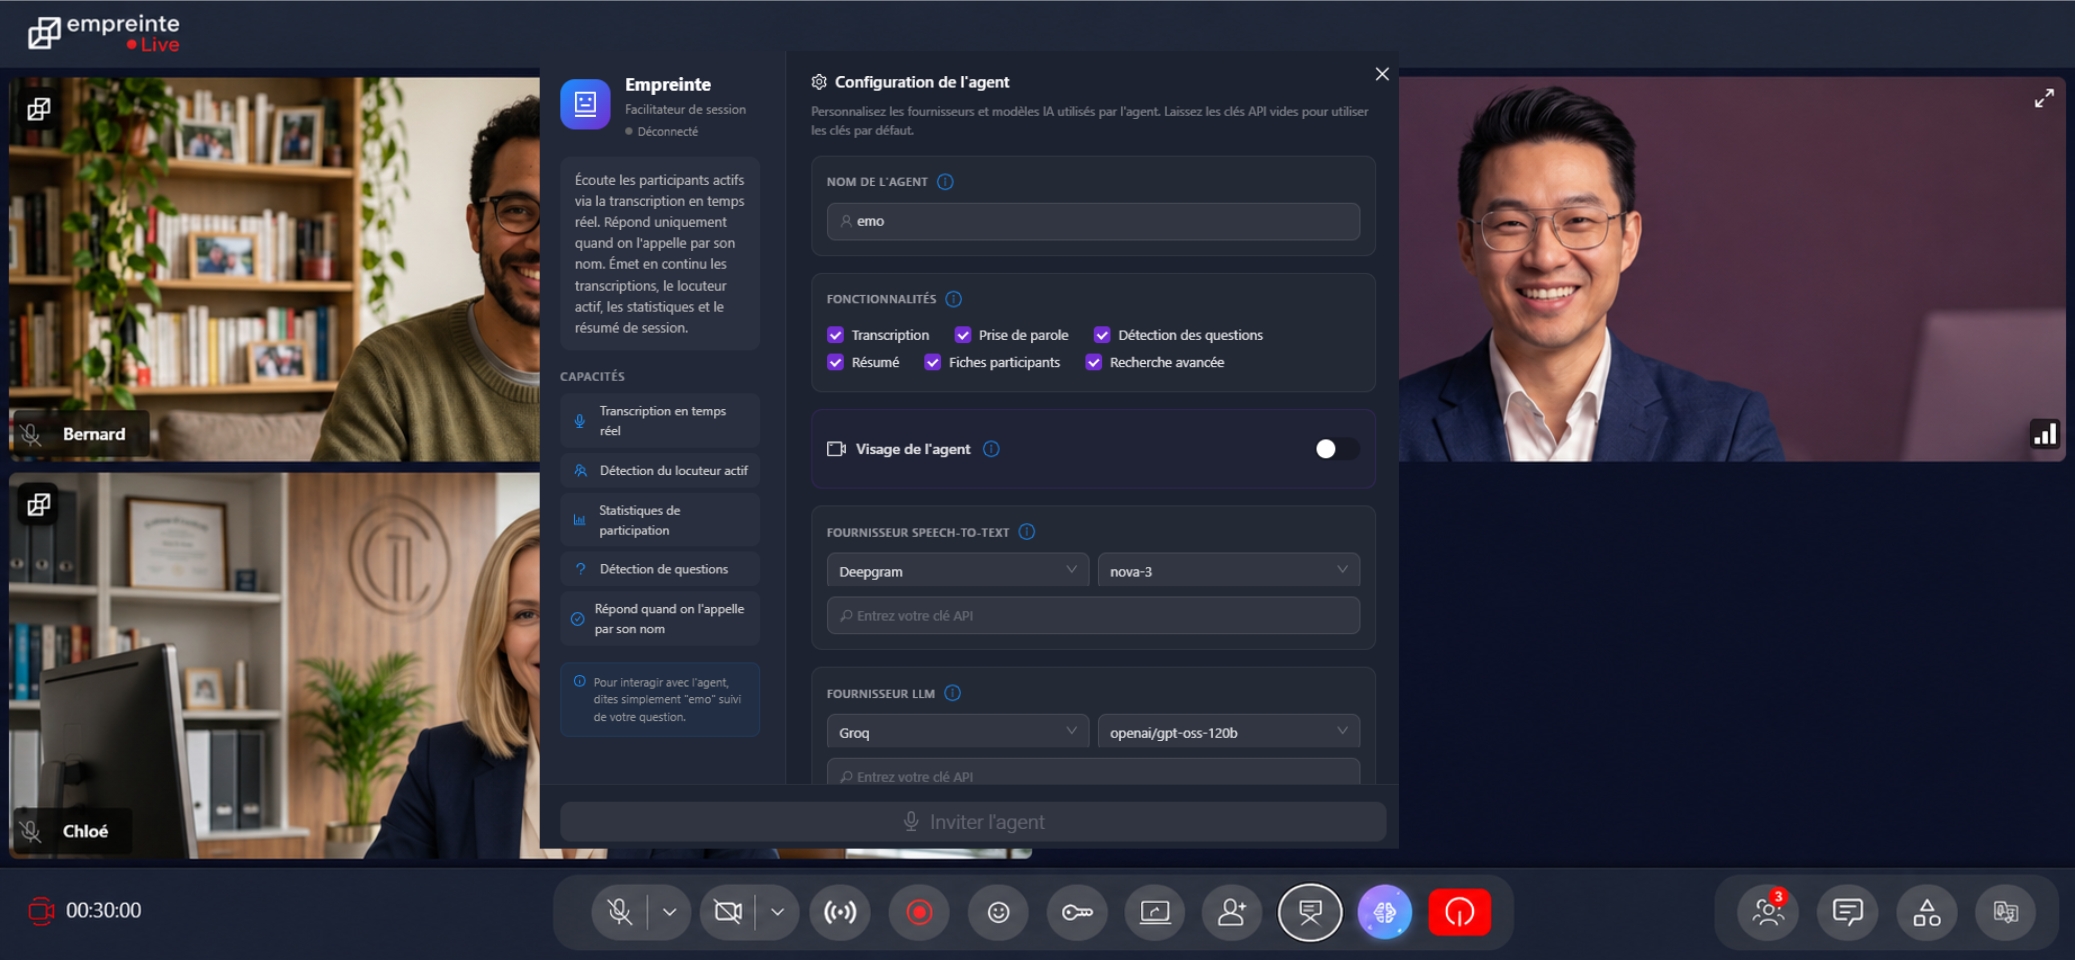Uncheck the Résumé checkbox
The width and height of the screenshot is (2075, 960).
point(836,362)
